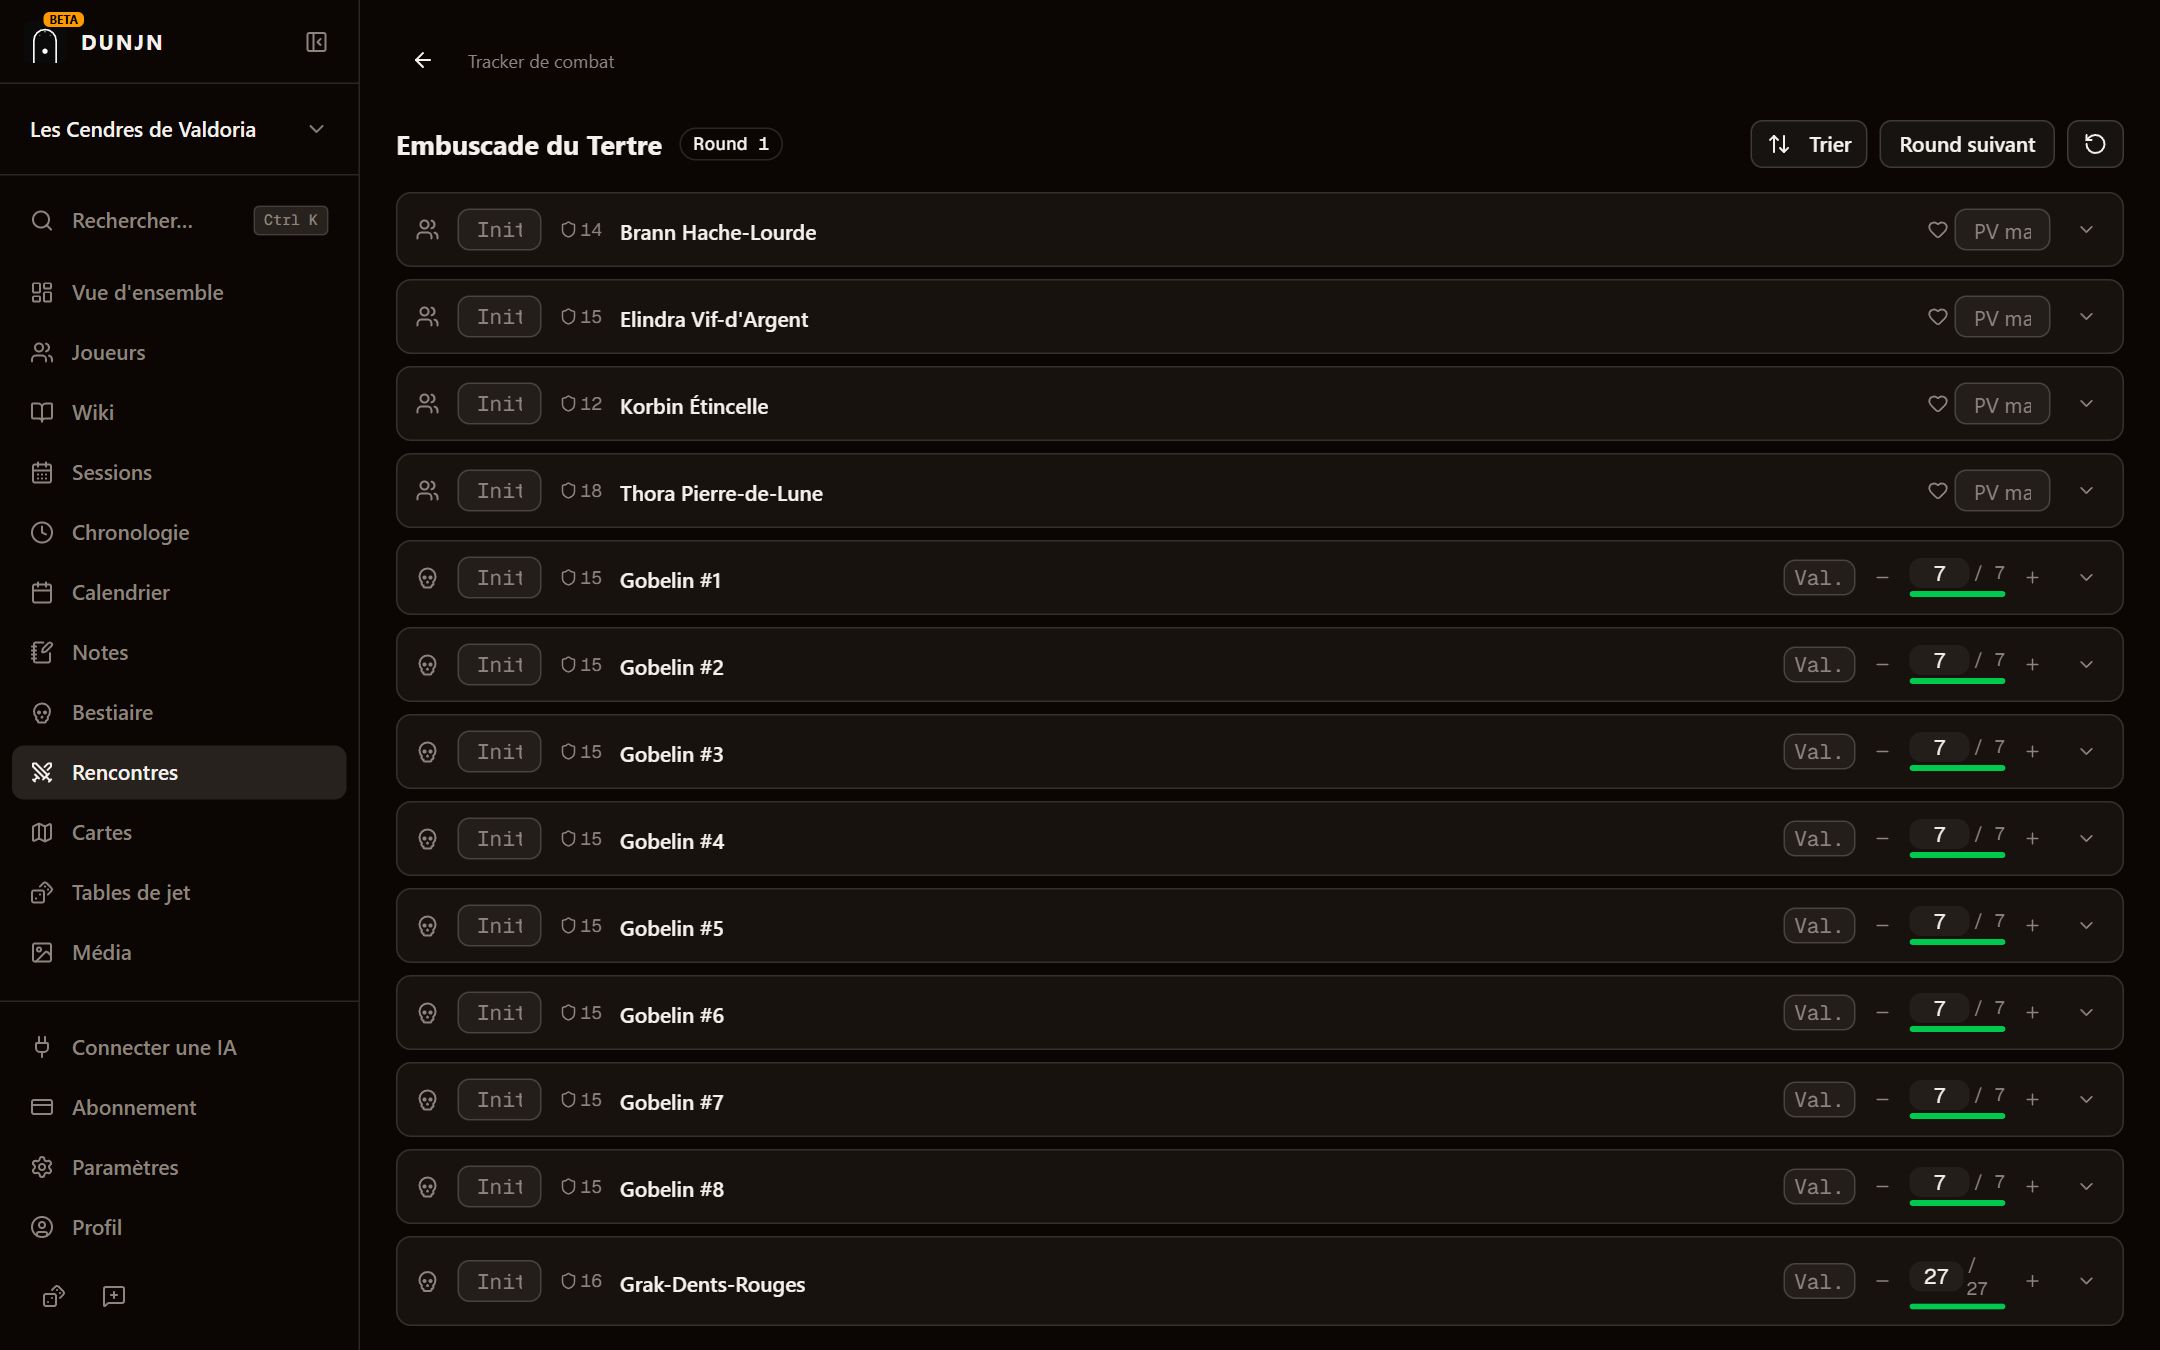Click the Gobelin #2 green health bar
Image resolution: width=2160 pixels, height=1350 pixels.
click(1957, 681)
